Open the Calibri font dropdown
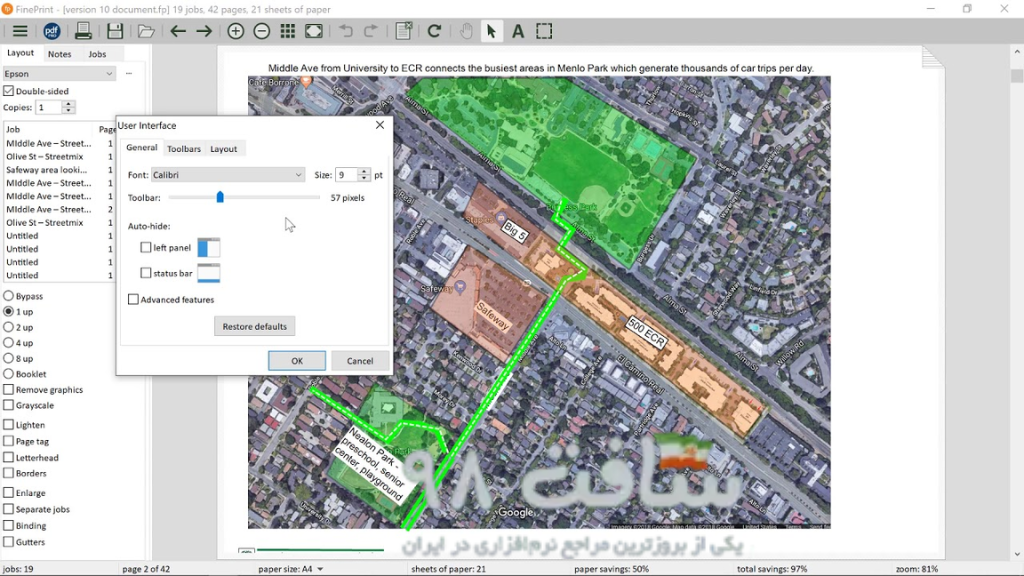The image size is (1024, 576). 227,174
